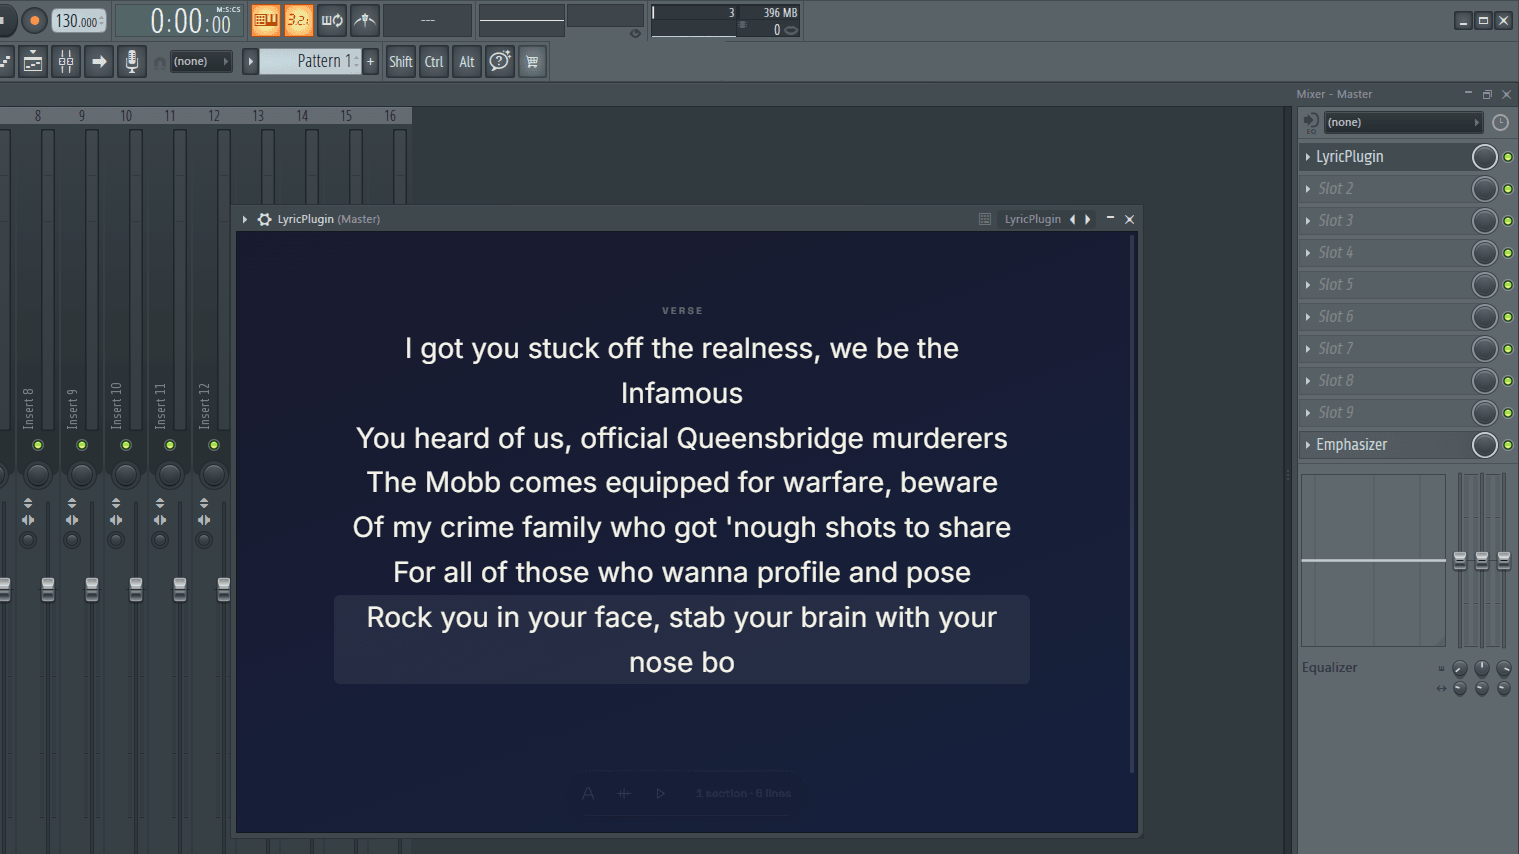The image size is (1519, 854).
Task: Select the Pattern 1 selector field
Action: (311, 62)
